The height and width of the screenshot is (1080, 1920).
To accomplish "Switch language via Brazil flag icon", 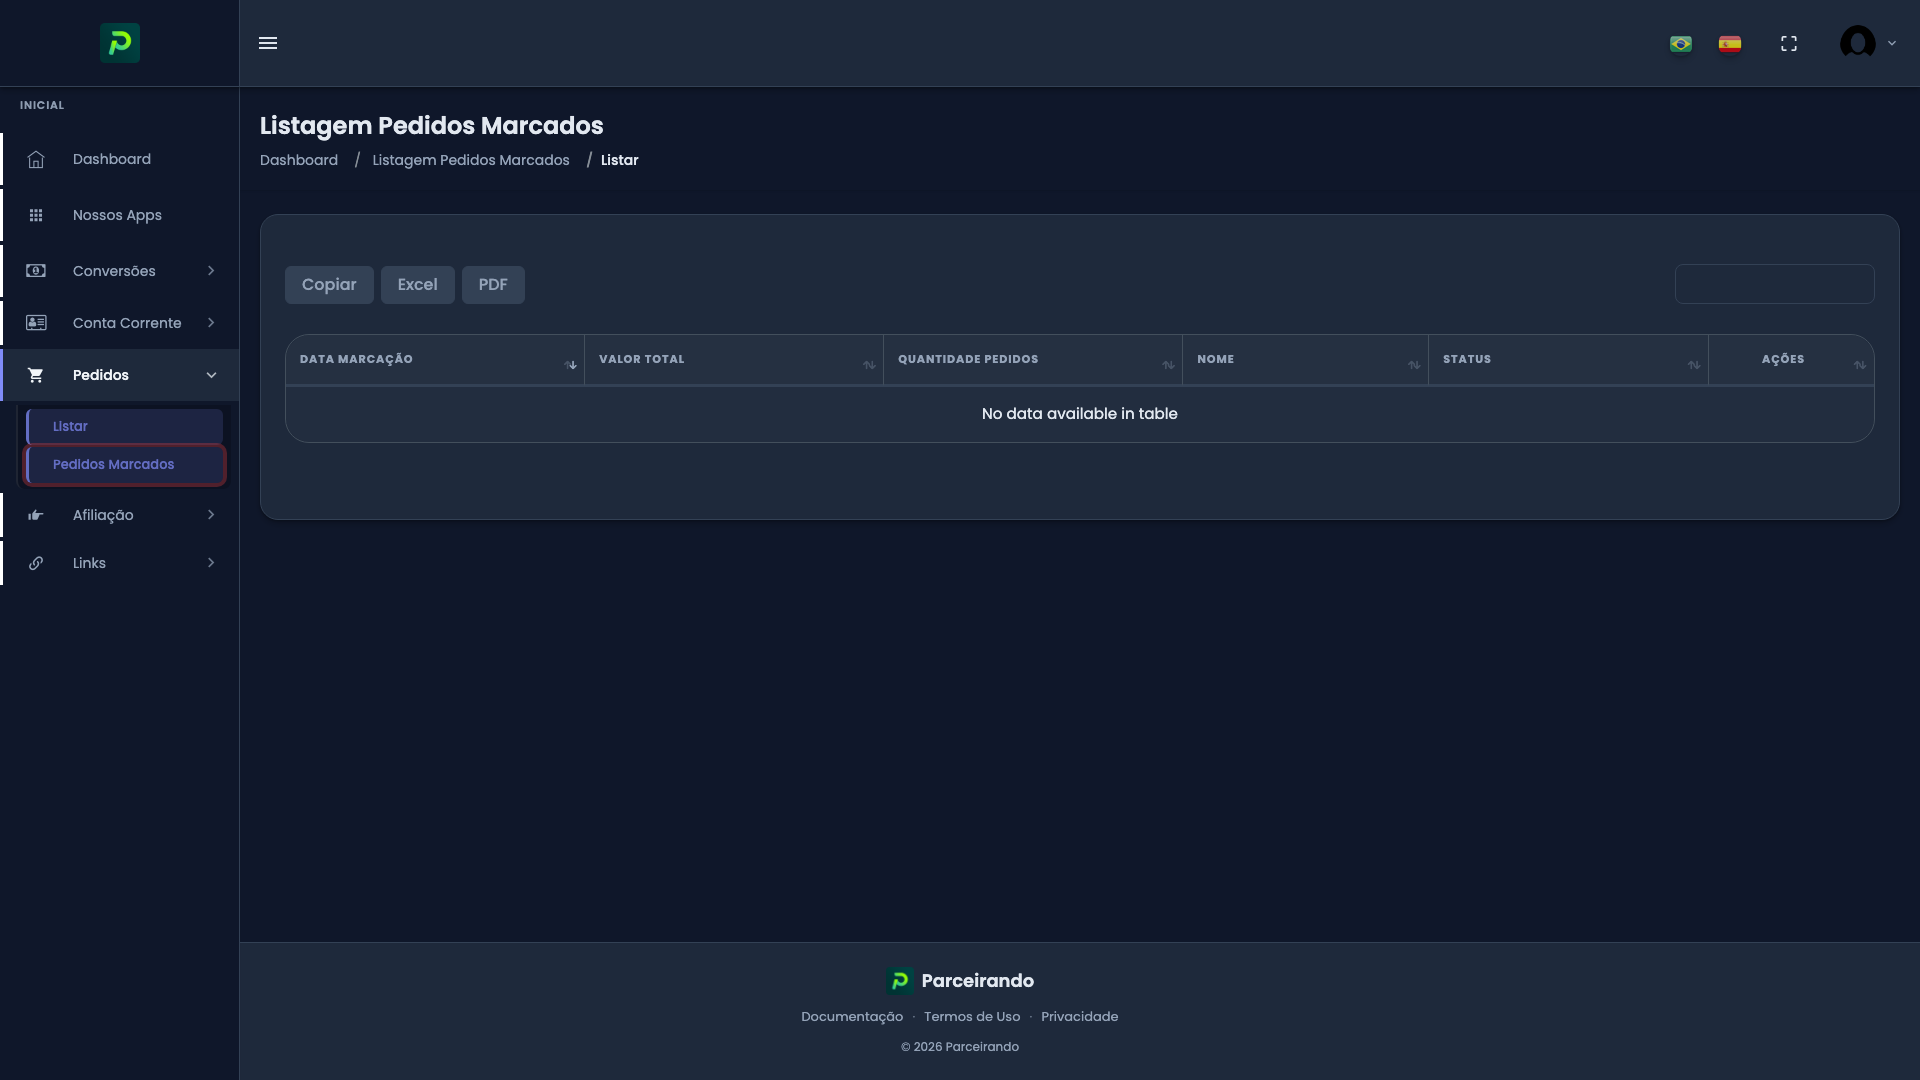I will 1681,44.
